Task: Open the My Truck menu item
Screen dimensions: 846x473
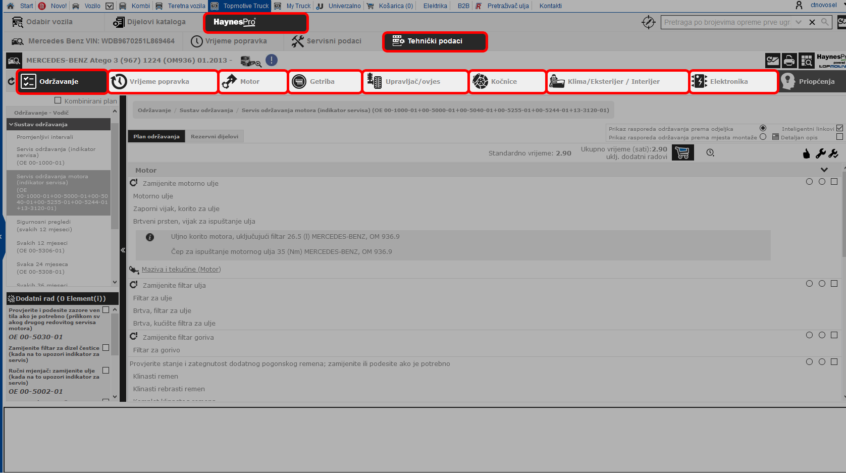Action: 298,5
